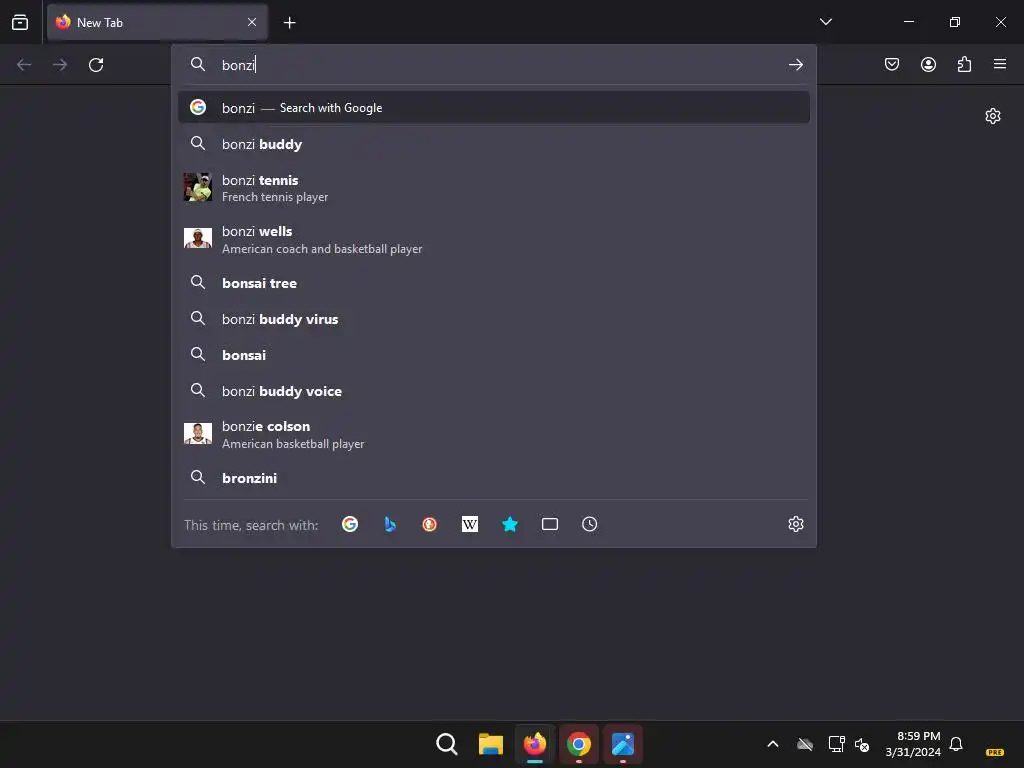Click Firefox icon in taskbar
The height and width of the screenshot is (768, 1024).
535,744
